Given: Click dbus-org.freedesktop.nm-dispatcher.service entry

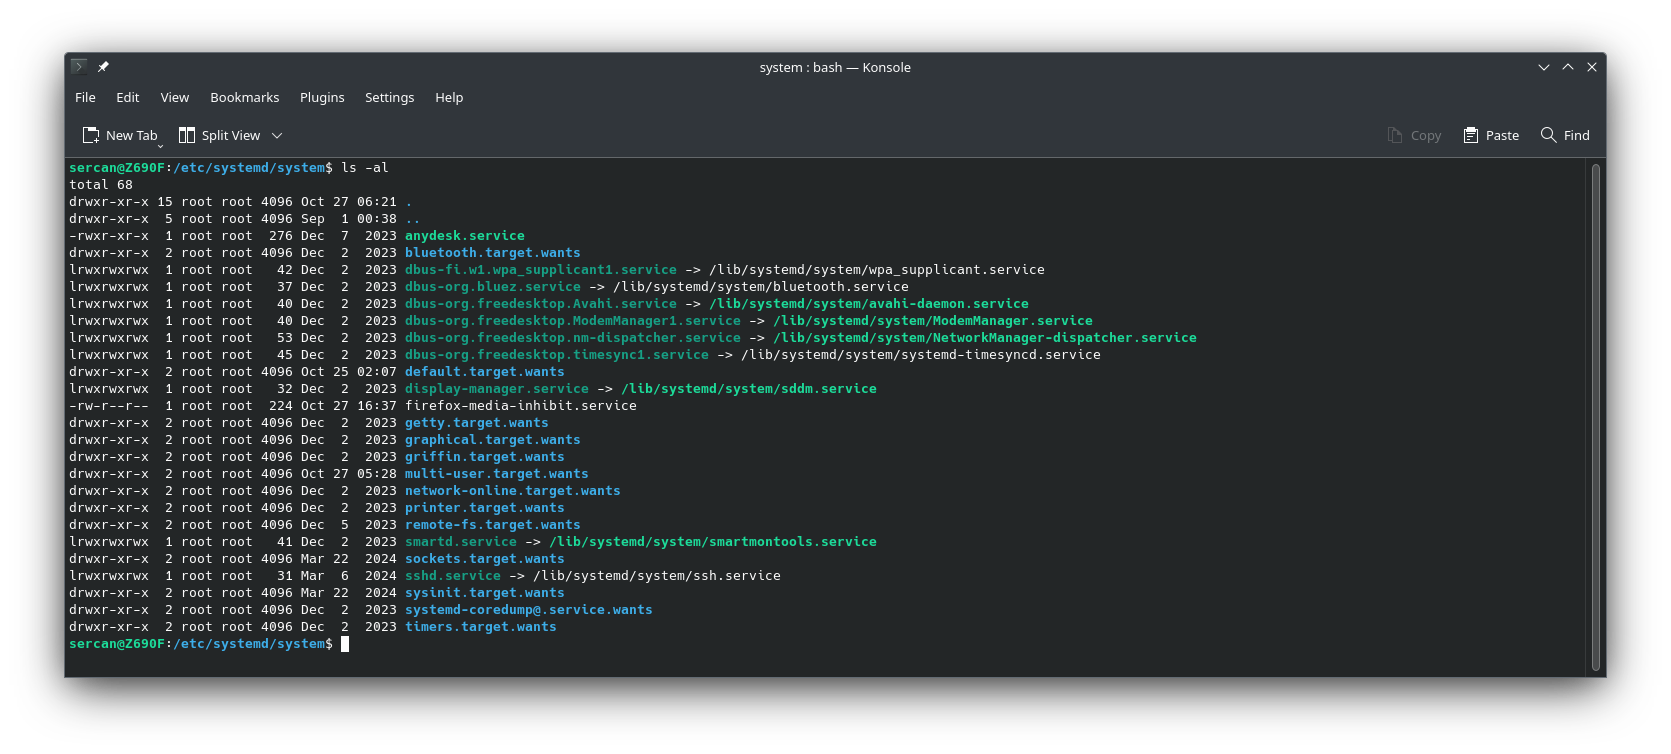Looking at the screenshot, I should click(x=573, y=338).
